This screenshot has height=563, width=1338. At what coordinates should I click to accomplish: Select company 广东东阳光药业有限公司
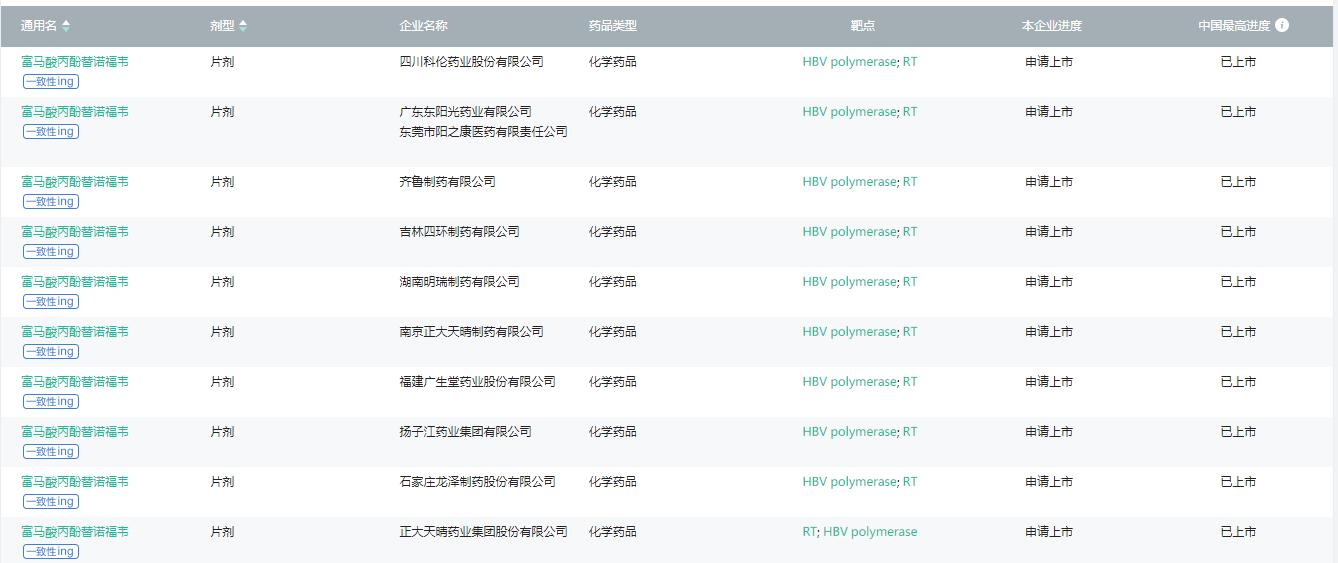(465, 112)
